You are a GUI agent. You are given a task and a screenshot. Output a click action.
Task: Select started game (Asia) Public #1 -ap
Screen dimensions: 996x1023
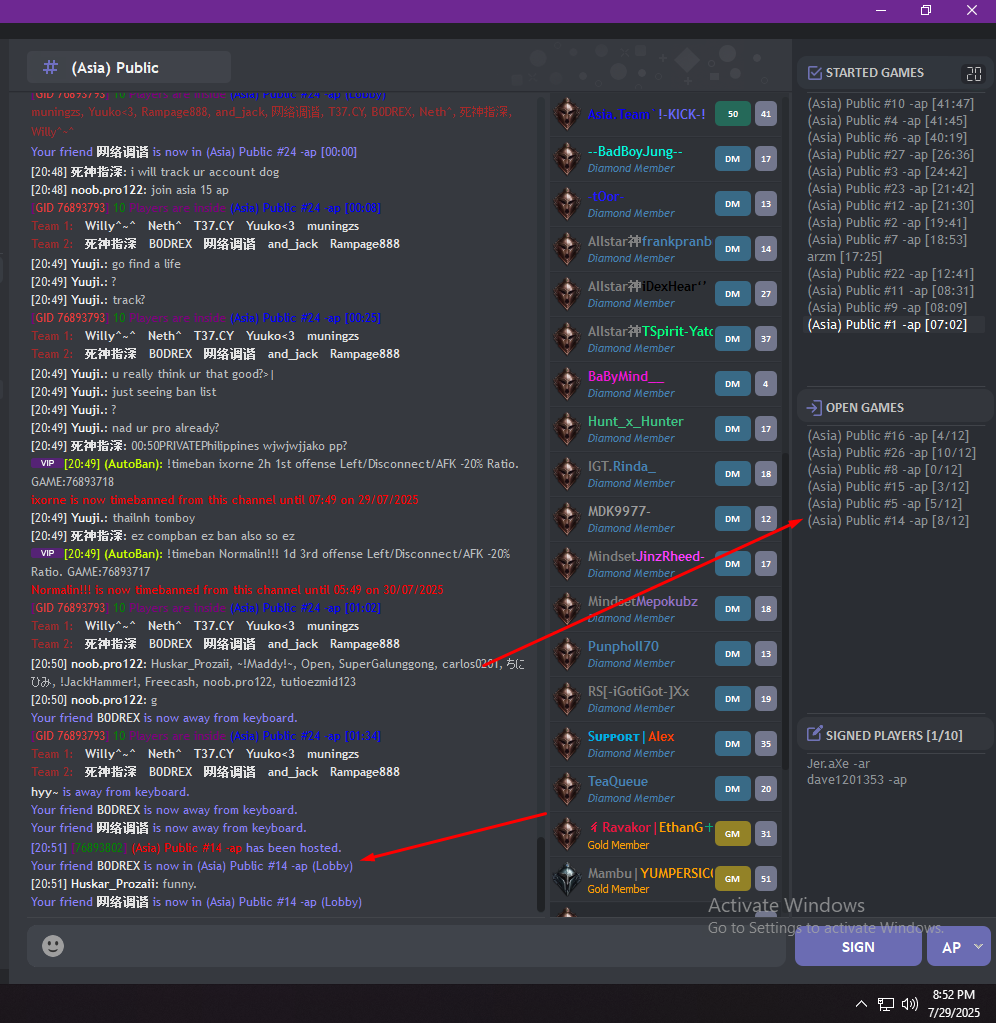[x=887, y=325]
